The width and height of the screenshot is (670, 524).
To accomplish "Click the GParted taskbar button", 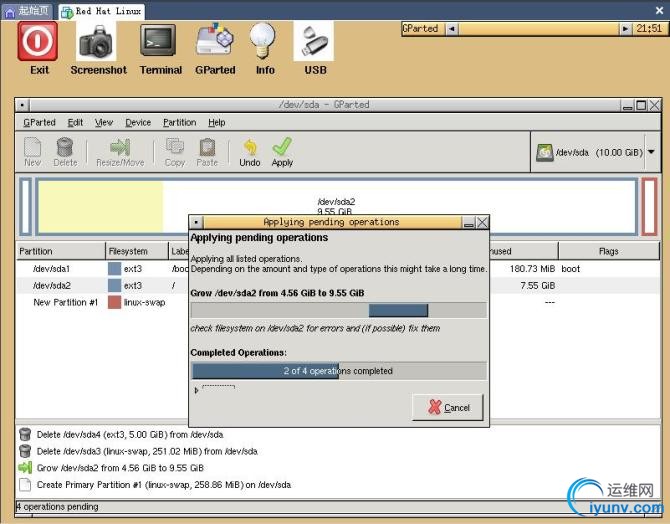I will tap(422, 29).
